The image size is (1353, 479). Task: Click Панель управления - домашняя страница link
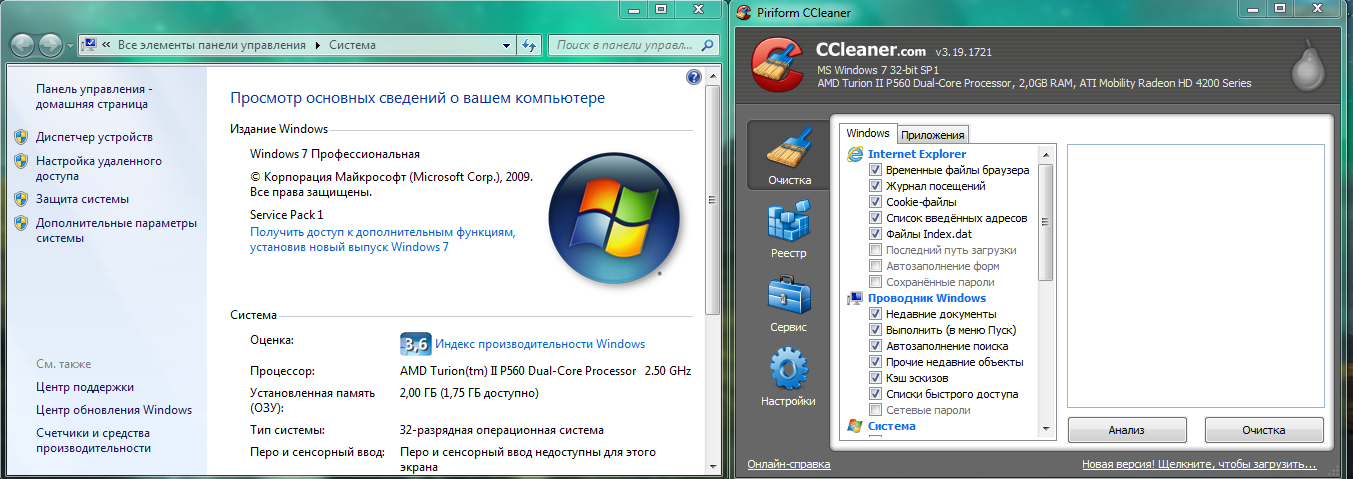point(94,96)
